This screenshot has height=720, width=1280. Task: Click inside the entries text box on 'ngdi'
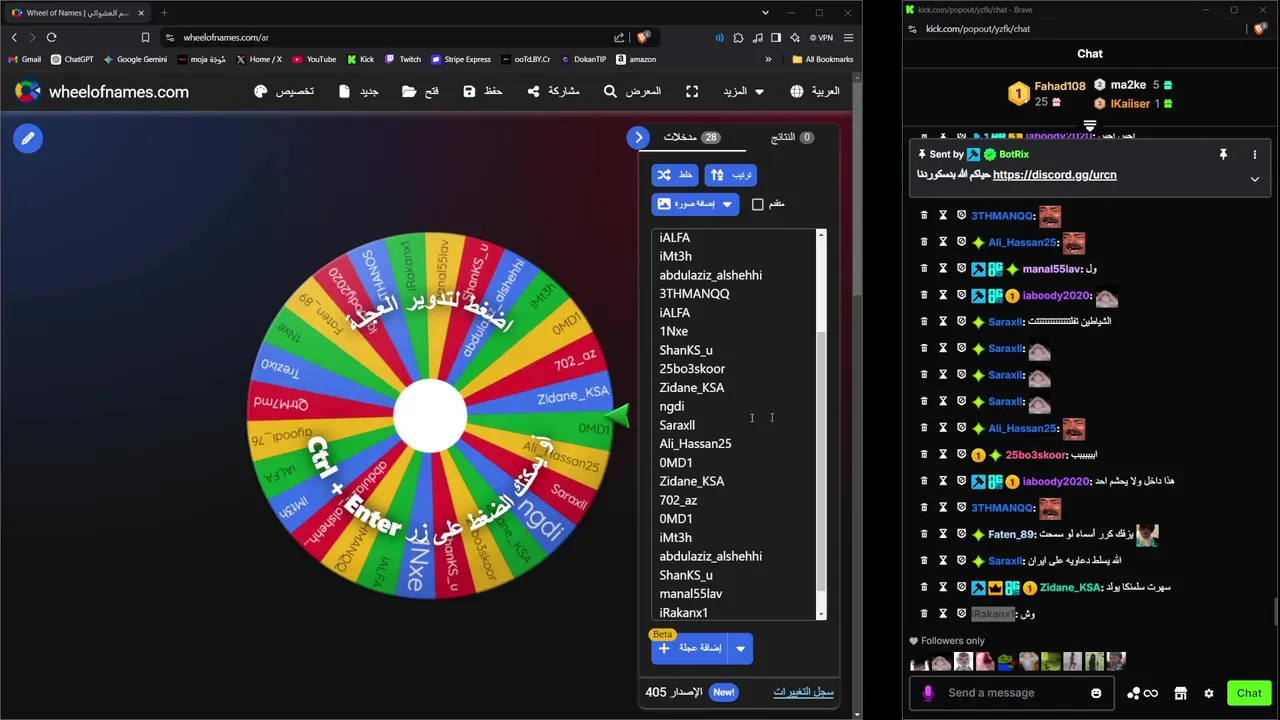tap(671, 406)
